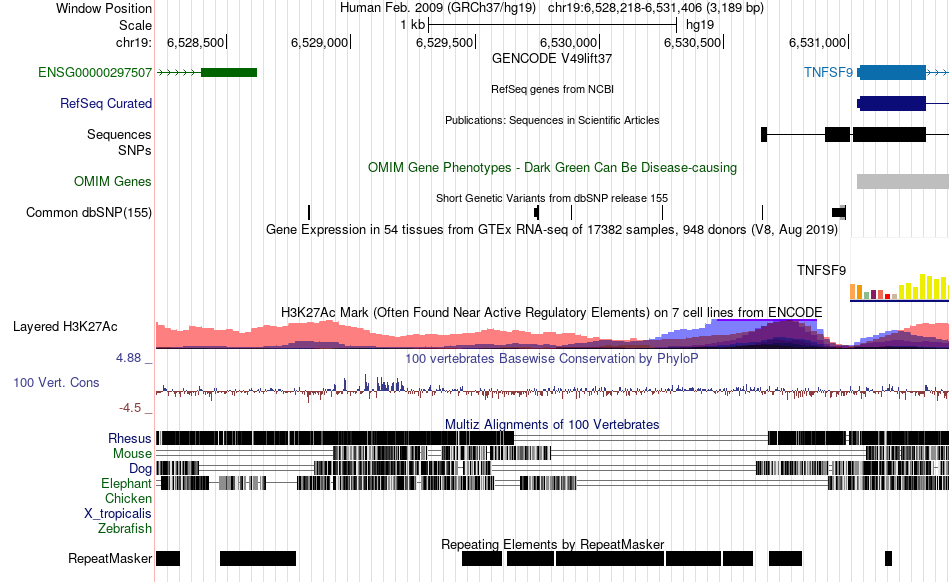The height and width of the screenshot is (582, 950).
Task: Click the 6,531,000 ruler position
Action: pyautogui.click(x=817, y=42)
